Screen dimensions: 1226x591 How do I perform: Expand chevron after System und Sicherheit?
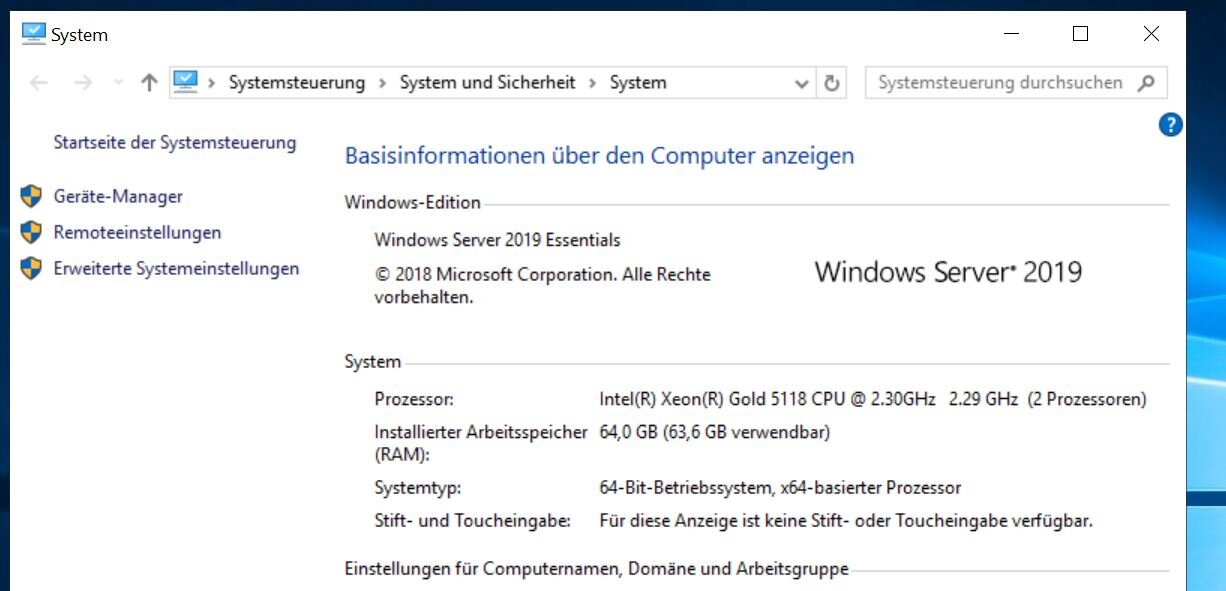[592, 83]
